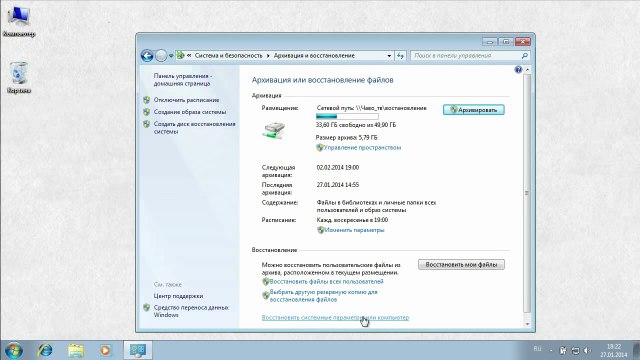Open the blue help question mark
The image size is (640, 360).
(x=518, y=70)
